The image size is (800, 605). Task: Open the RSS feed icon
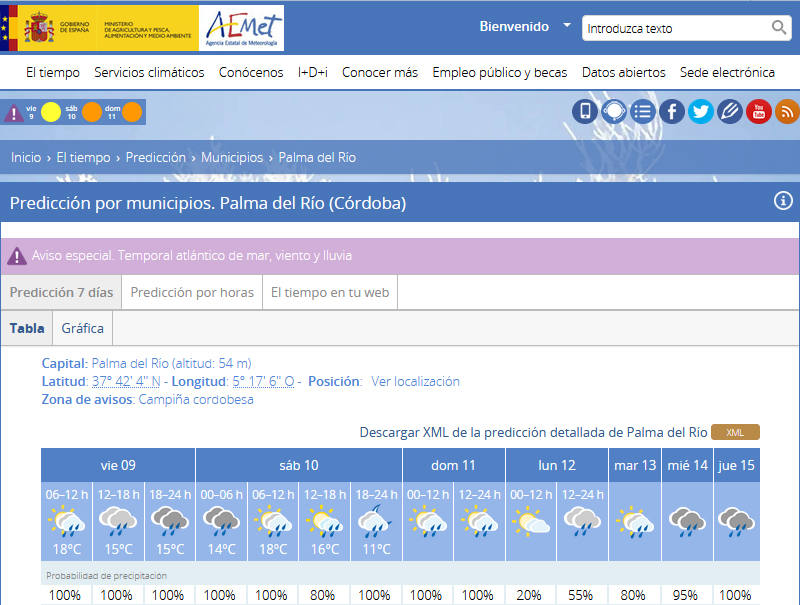pos(787,111)
